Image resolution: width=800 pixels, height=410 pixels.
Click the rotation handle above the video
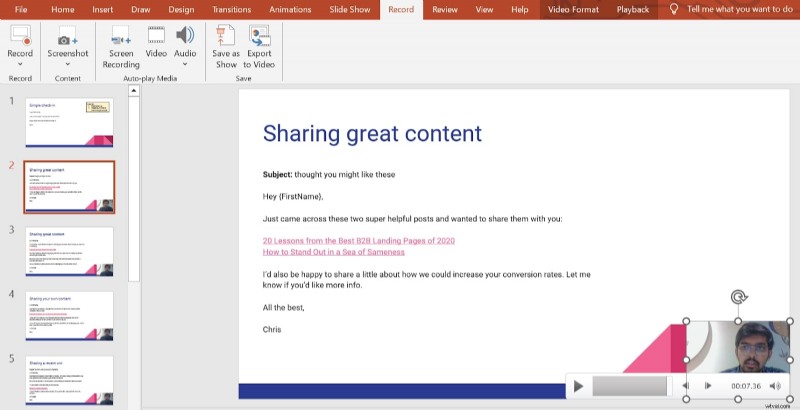738,297
